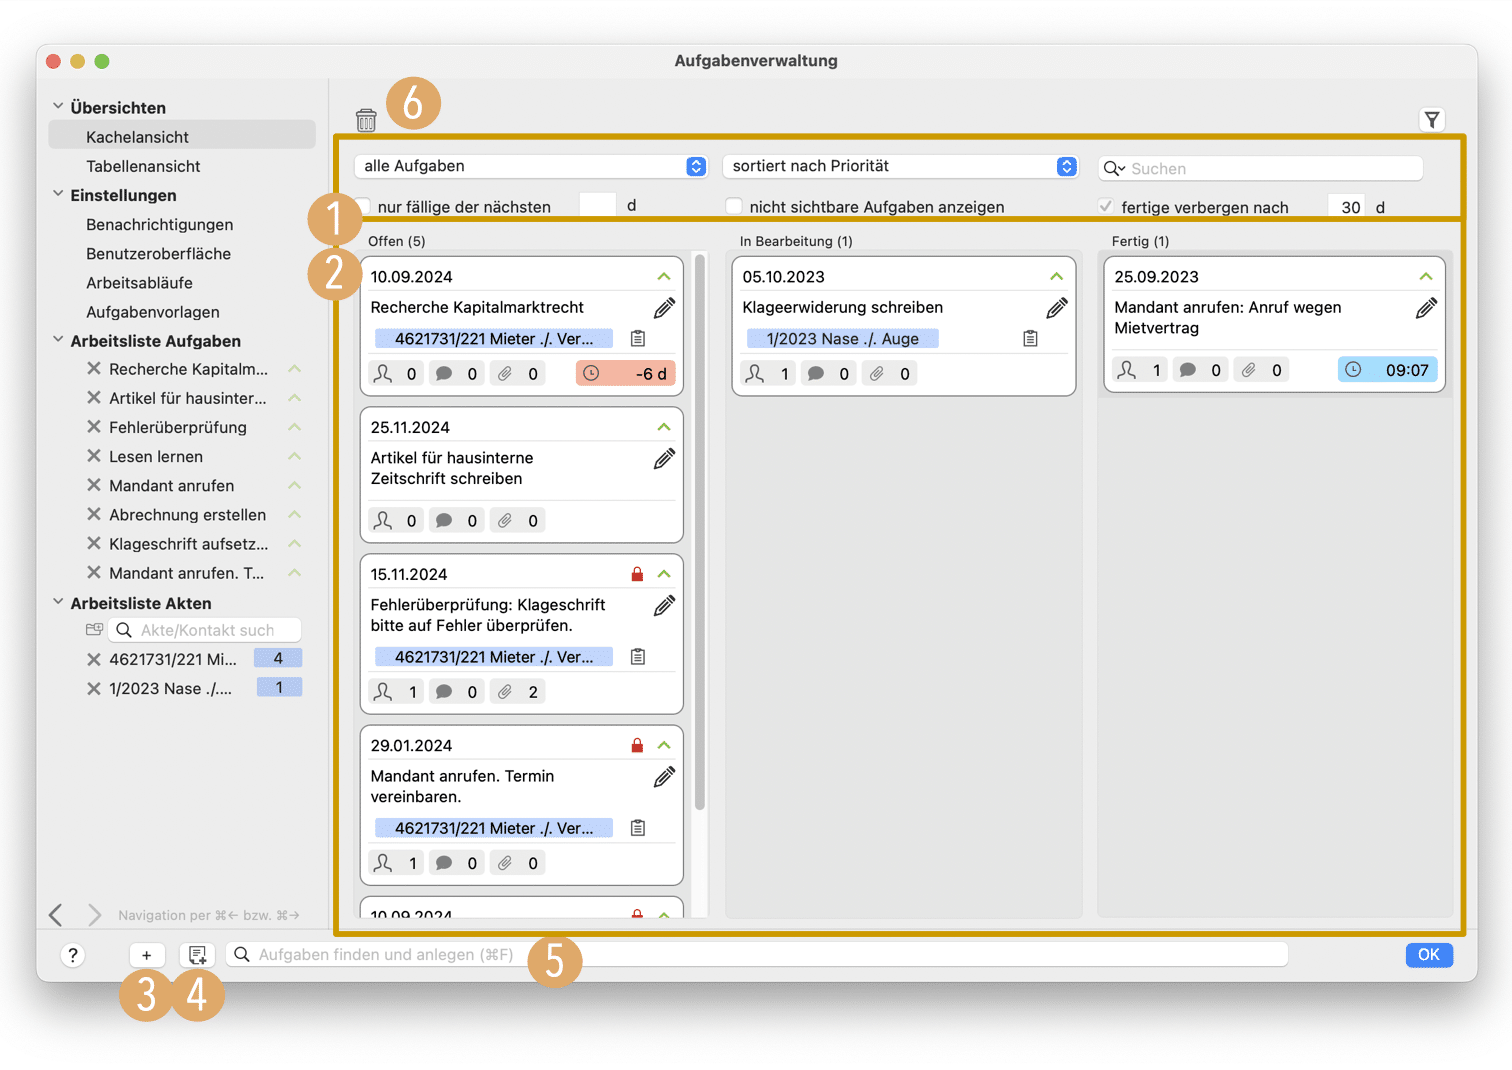Add new task with plus button

[146, 955]
